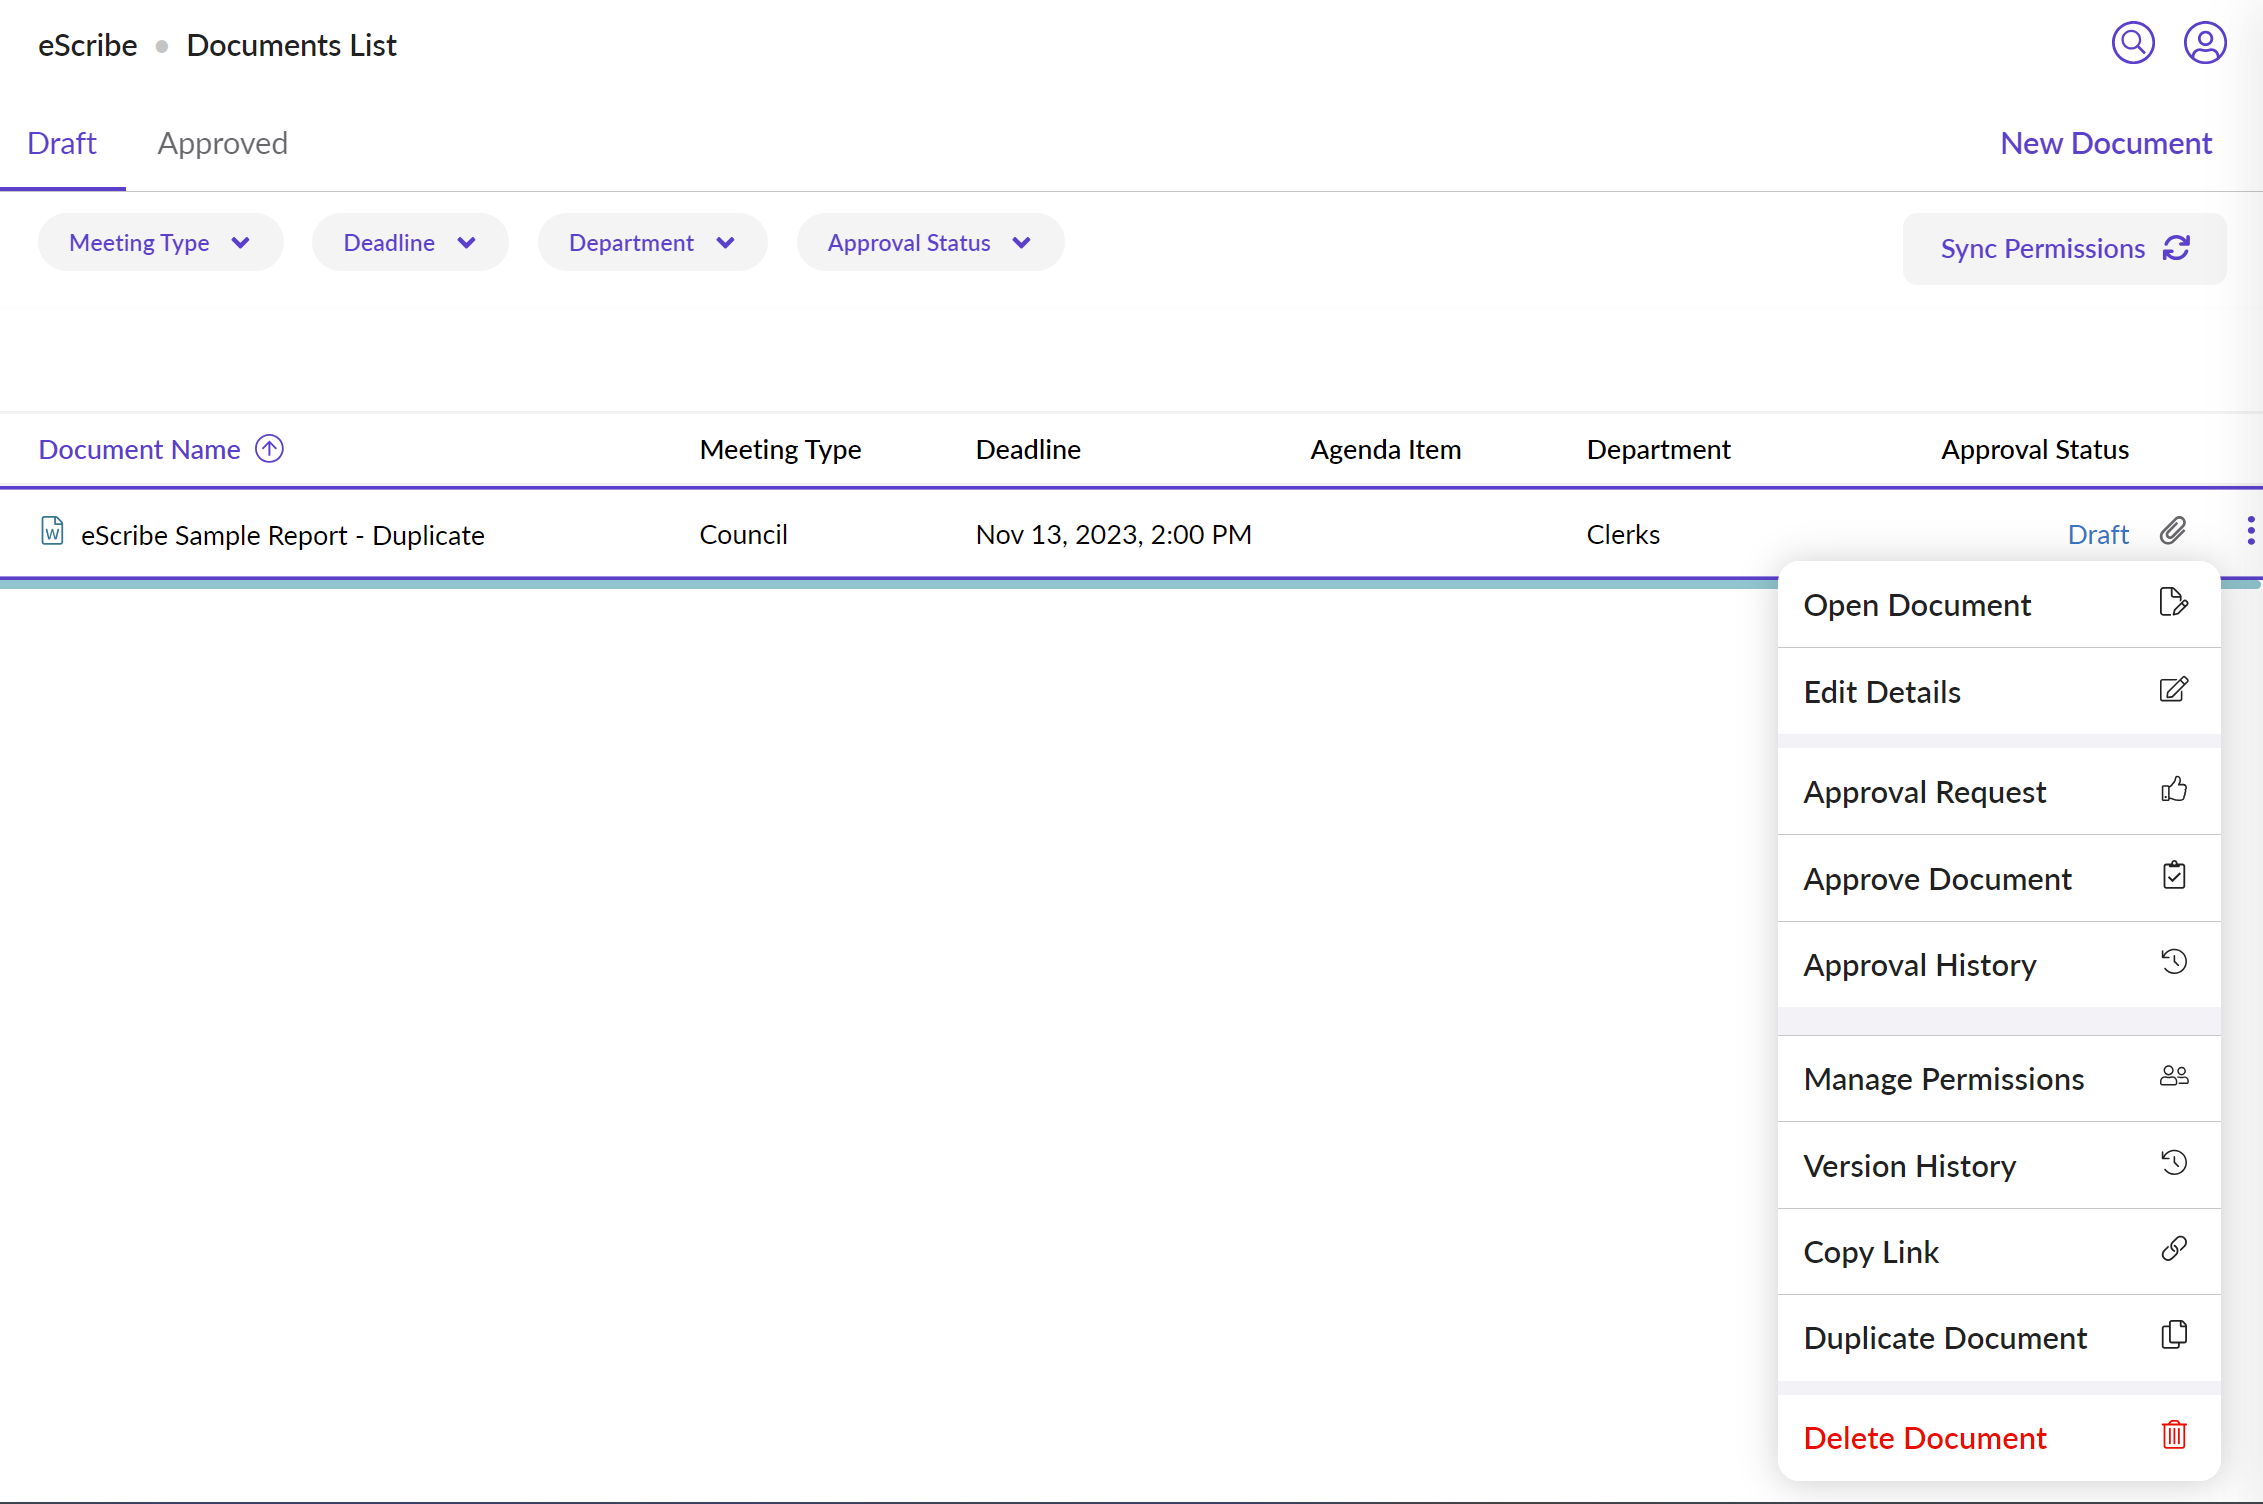Viewport: 2263px width, 1504px height.
Task: Open the Approval Status filter dropdown
Action: [929, 242]
